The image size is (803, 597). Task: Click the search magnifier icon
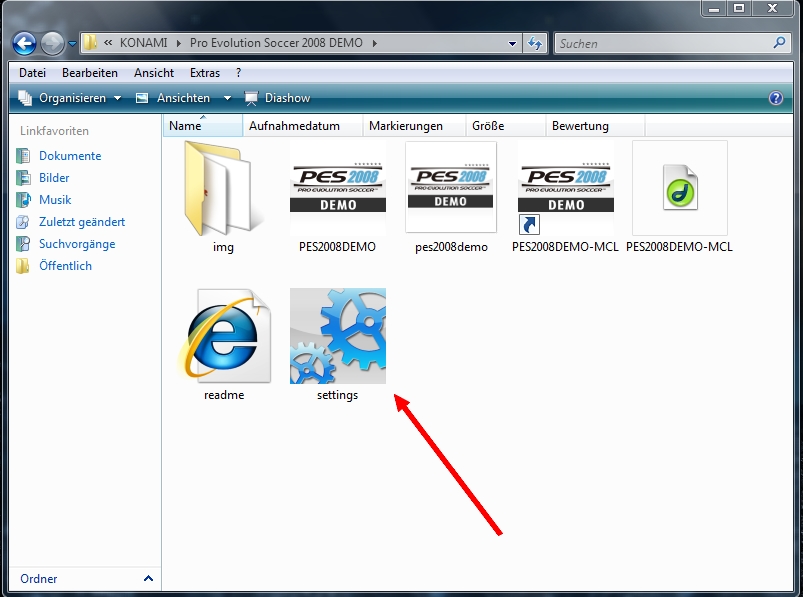point(779,43)
